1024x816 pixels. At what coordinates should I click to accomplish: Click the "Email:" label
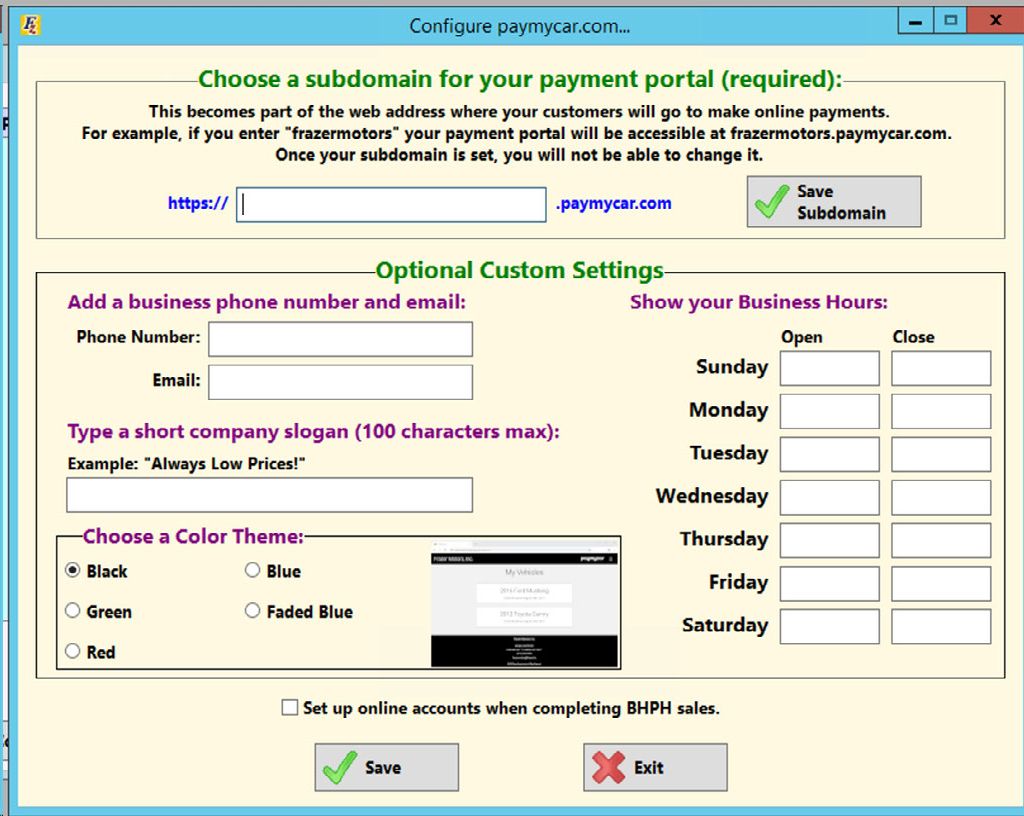tap(176, 380)
